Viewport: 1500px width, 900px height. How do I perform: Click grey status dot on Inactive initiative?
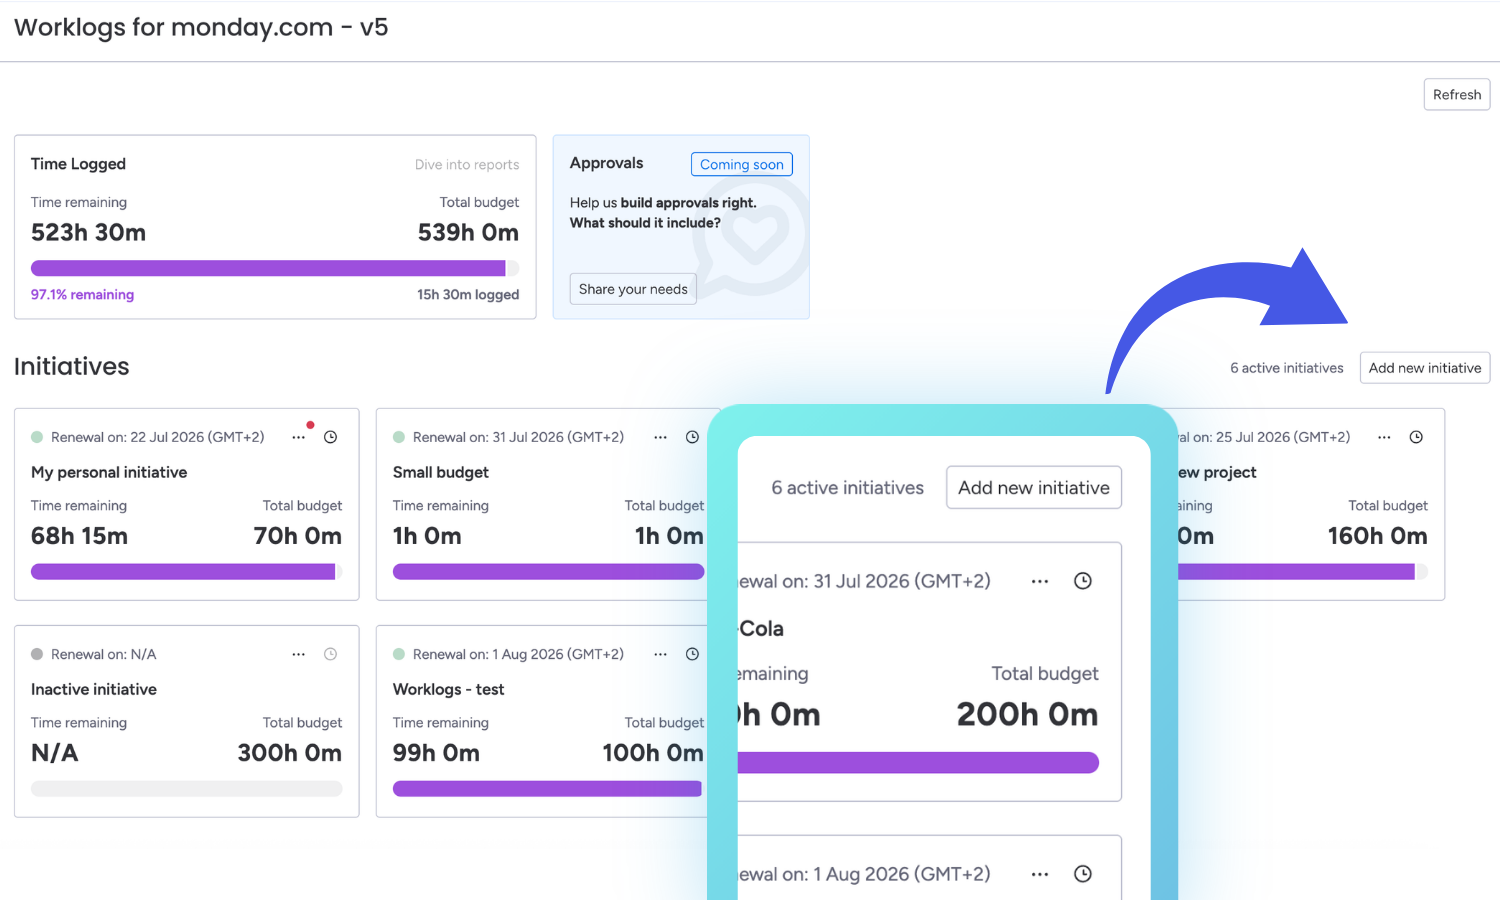pos(37,654)
